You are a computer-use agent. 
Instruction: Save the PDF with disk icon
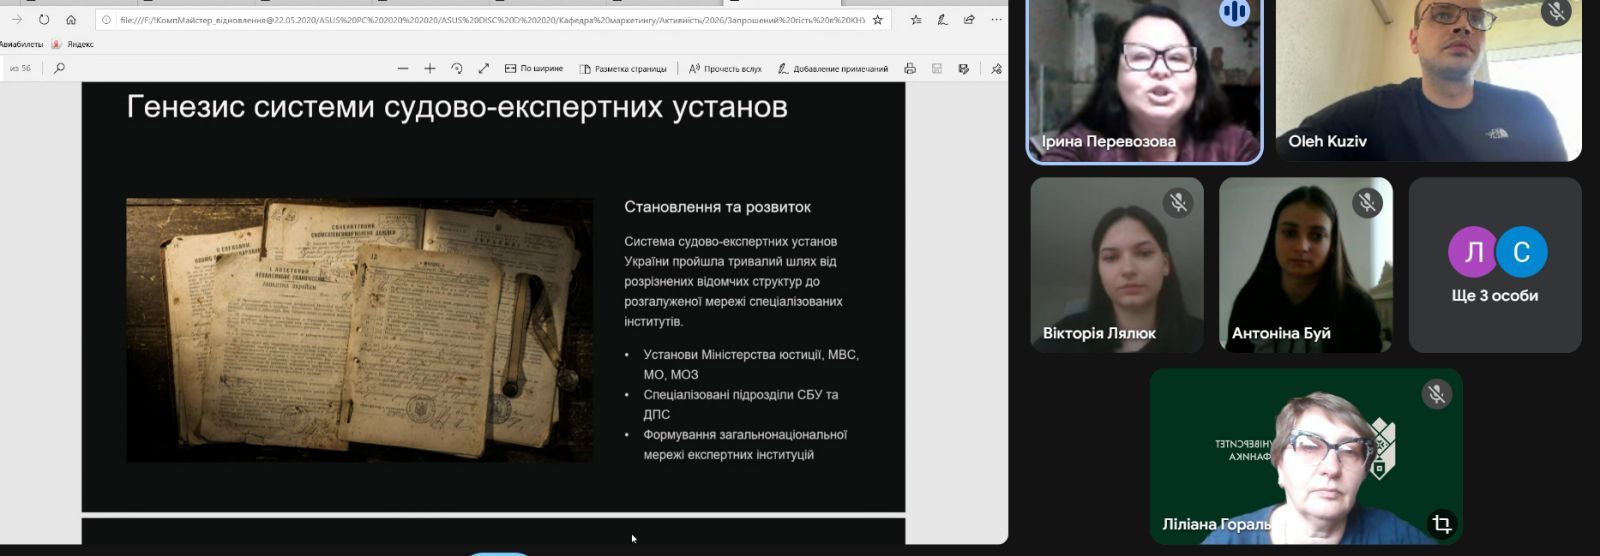point(937,68)
